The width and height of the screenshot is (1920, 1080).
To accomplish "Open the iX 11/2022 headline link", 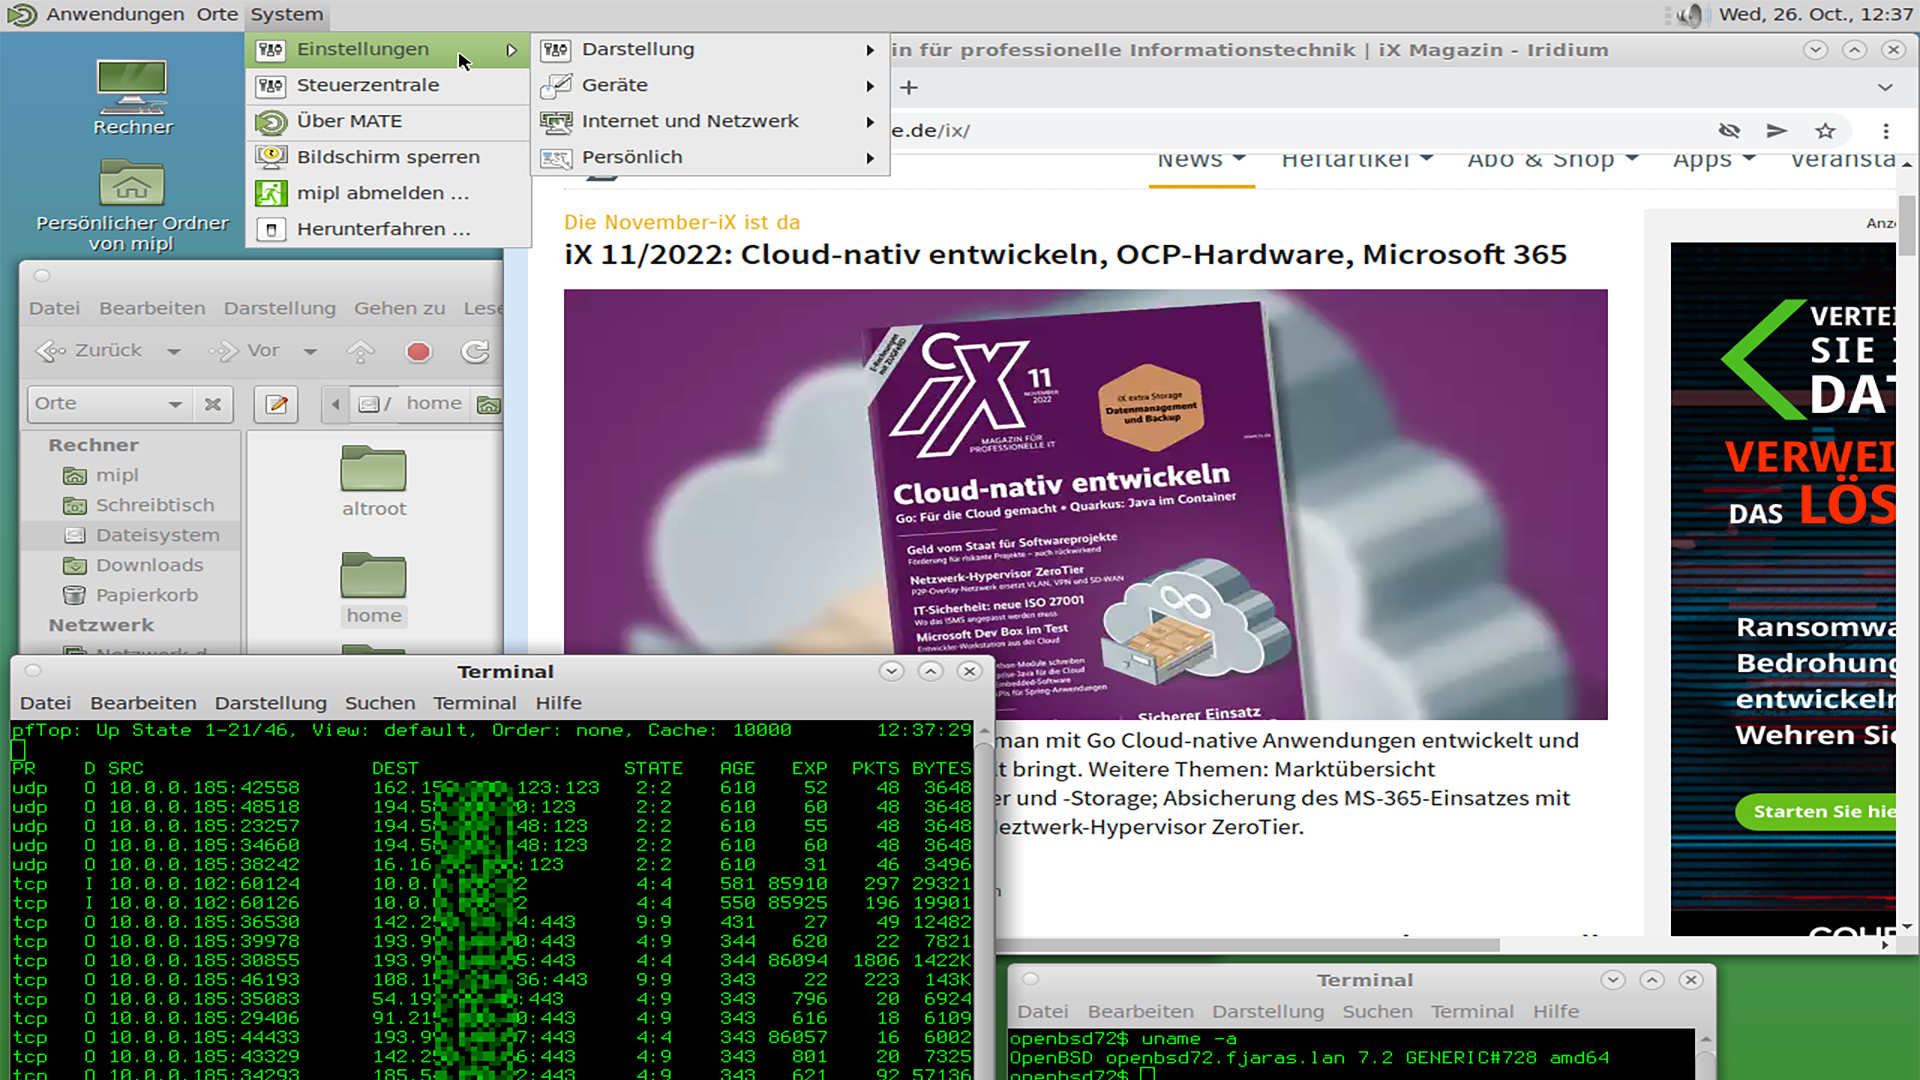I will point(1065,254).
